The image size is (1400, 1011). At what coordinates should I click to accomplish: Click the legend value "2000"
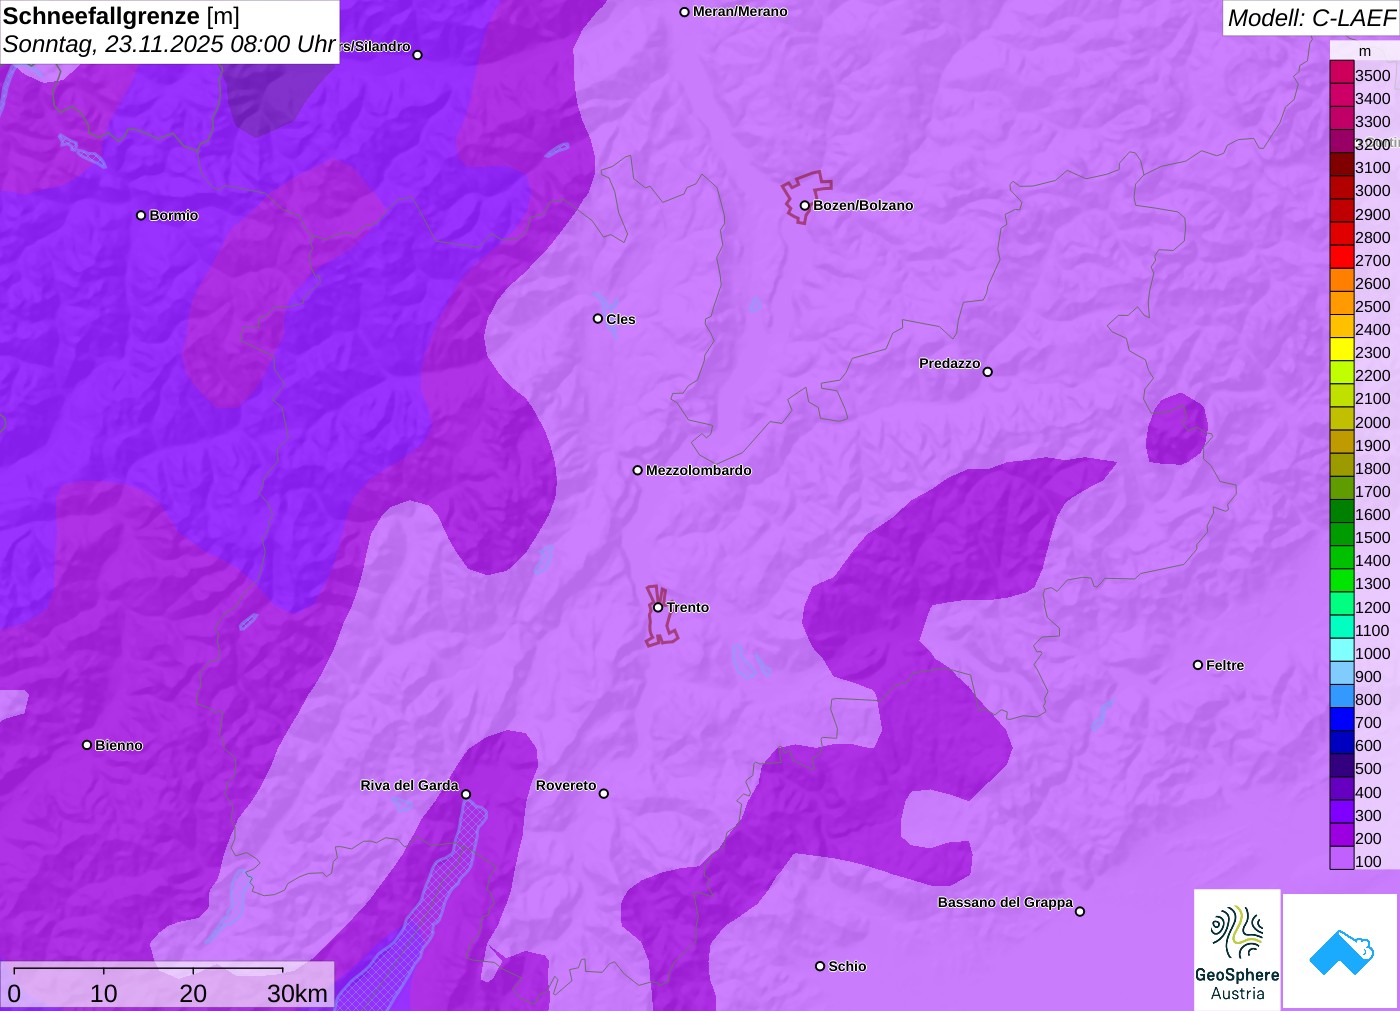(1372, 422)
